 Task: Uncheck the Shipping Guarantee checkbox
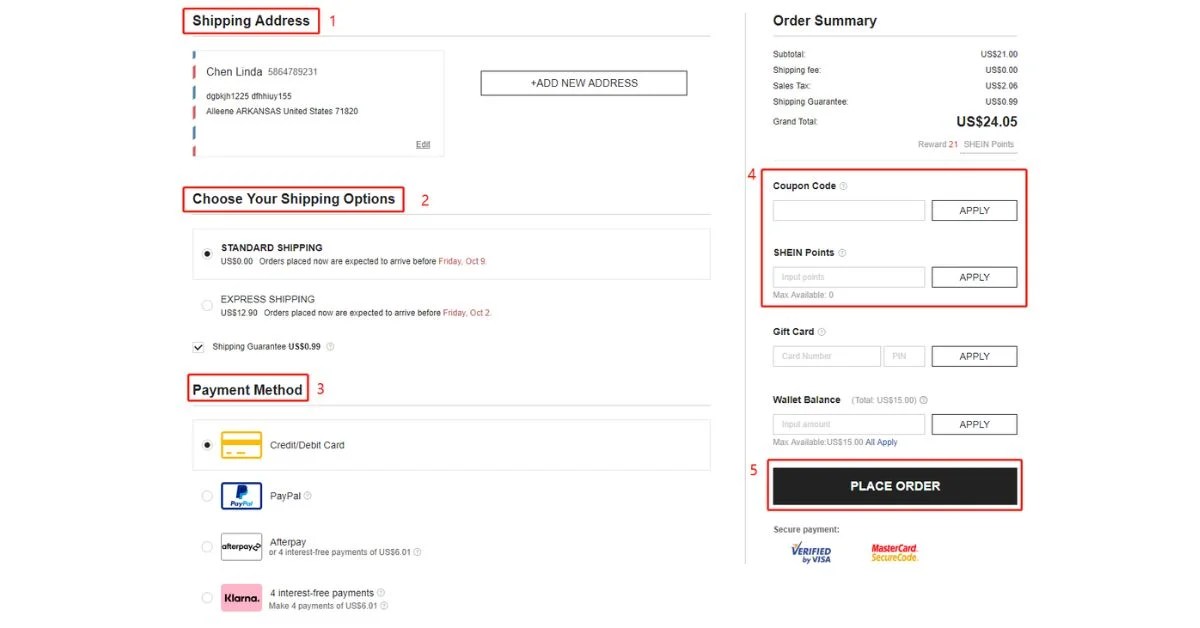197,347
